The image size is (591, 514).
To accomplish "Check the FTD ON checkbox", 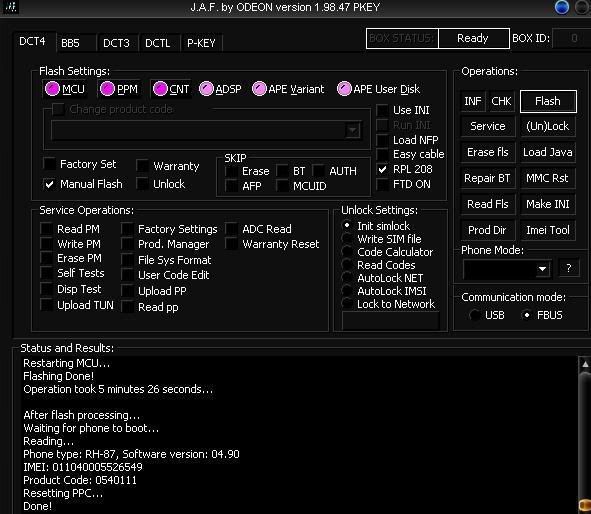I will 382,184.
